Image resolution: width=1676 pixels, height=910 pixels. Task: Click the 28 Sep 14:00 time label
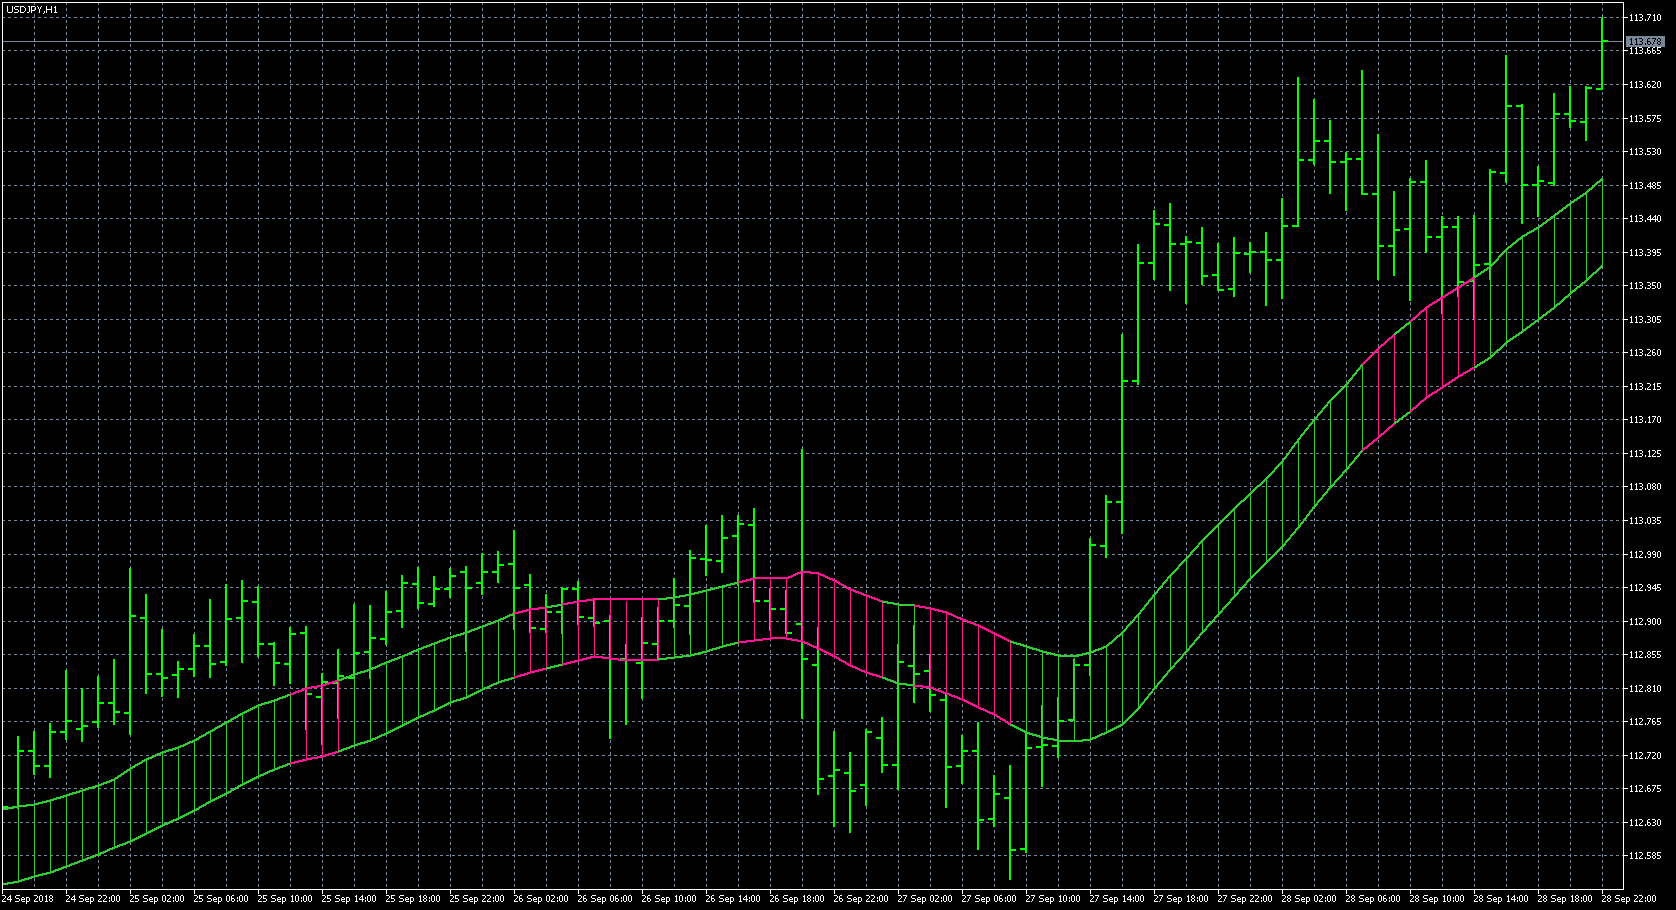[x=1501, y=899]
